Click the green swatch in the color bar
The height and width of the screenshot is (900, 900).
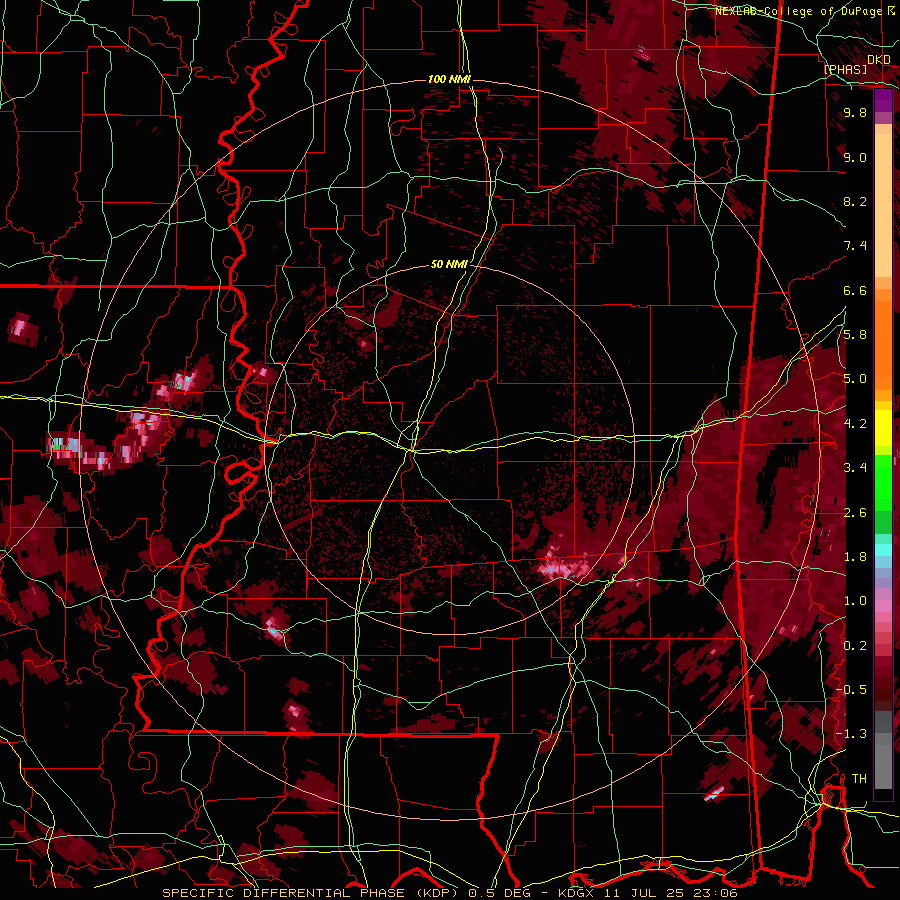pos(883,482)
